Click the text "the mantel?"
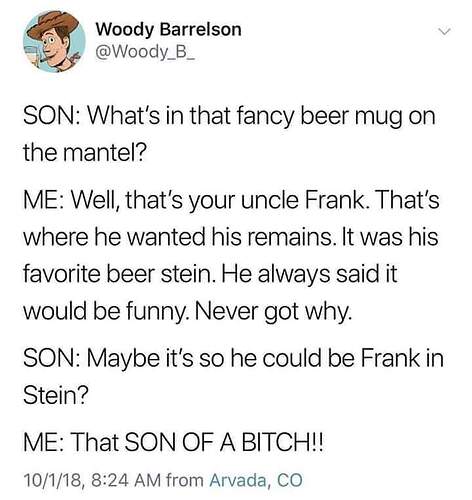Image resolution: width=472 pixels, height=500 pixels. click(x=85, y=153)
